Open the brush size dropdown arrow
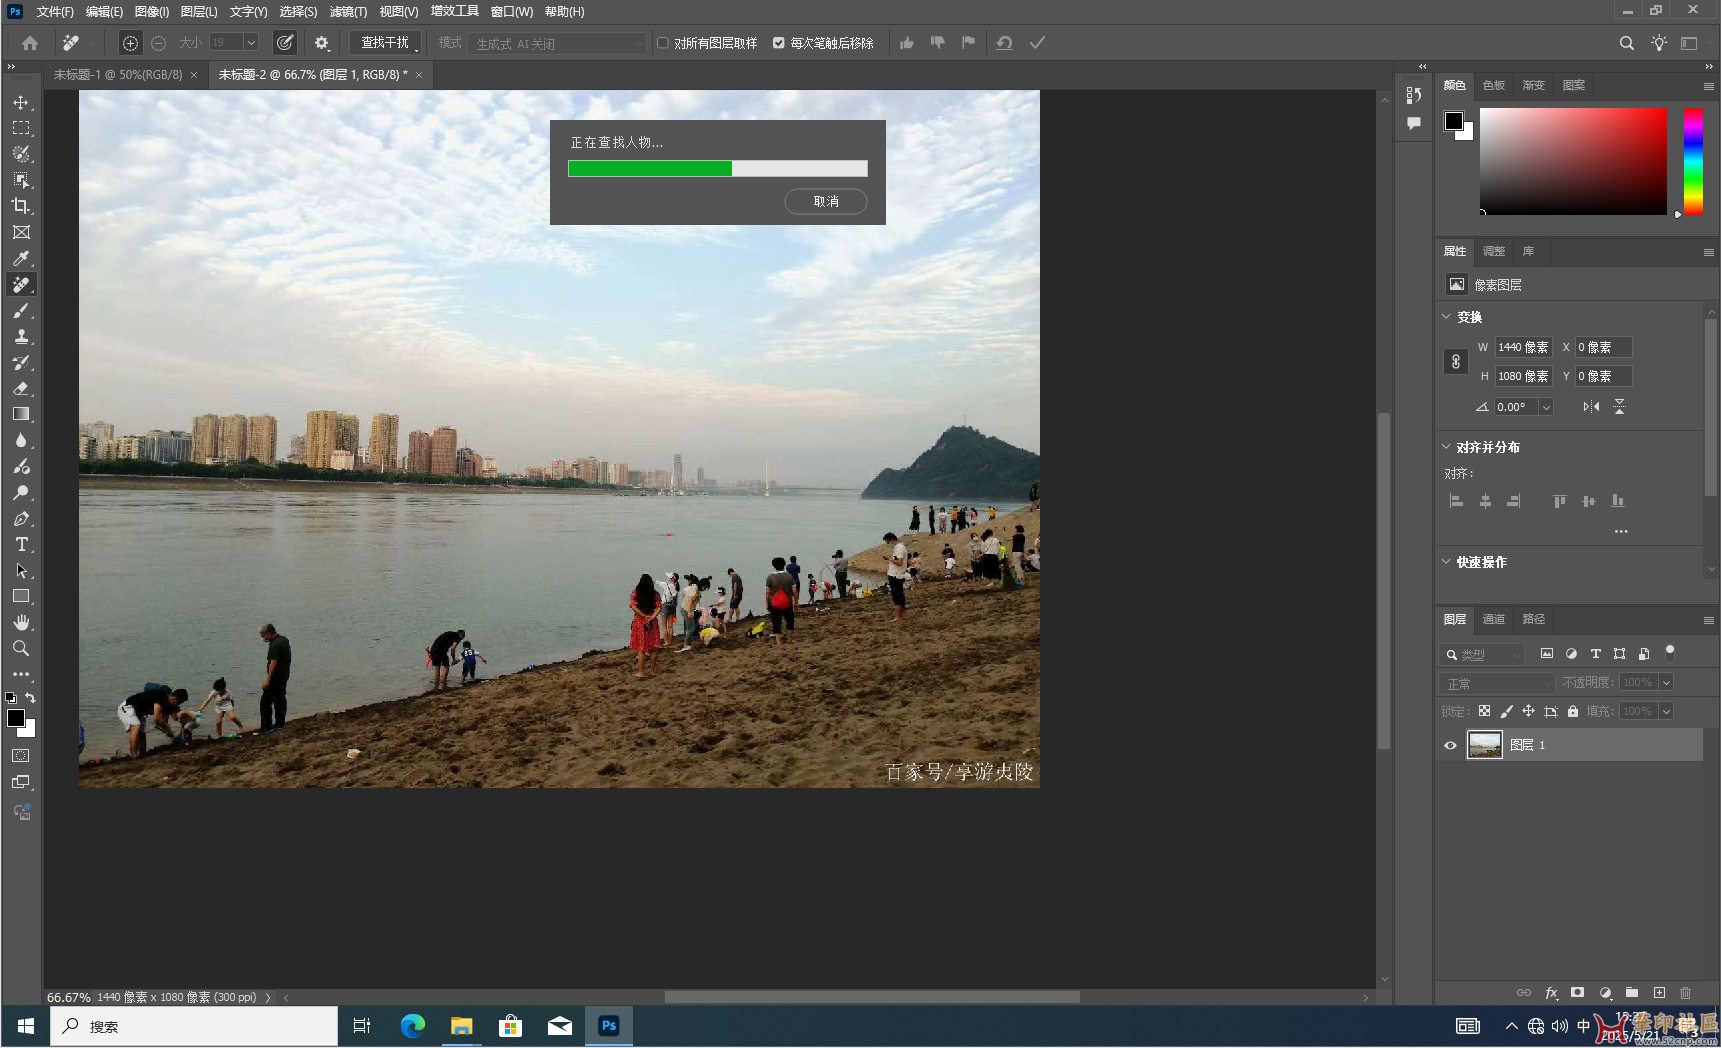The height and width of the screenshot is (1048, 1721). [251, 43]
